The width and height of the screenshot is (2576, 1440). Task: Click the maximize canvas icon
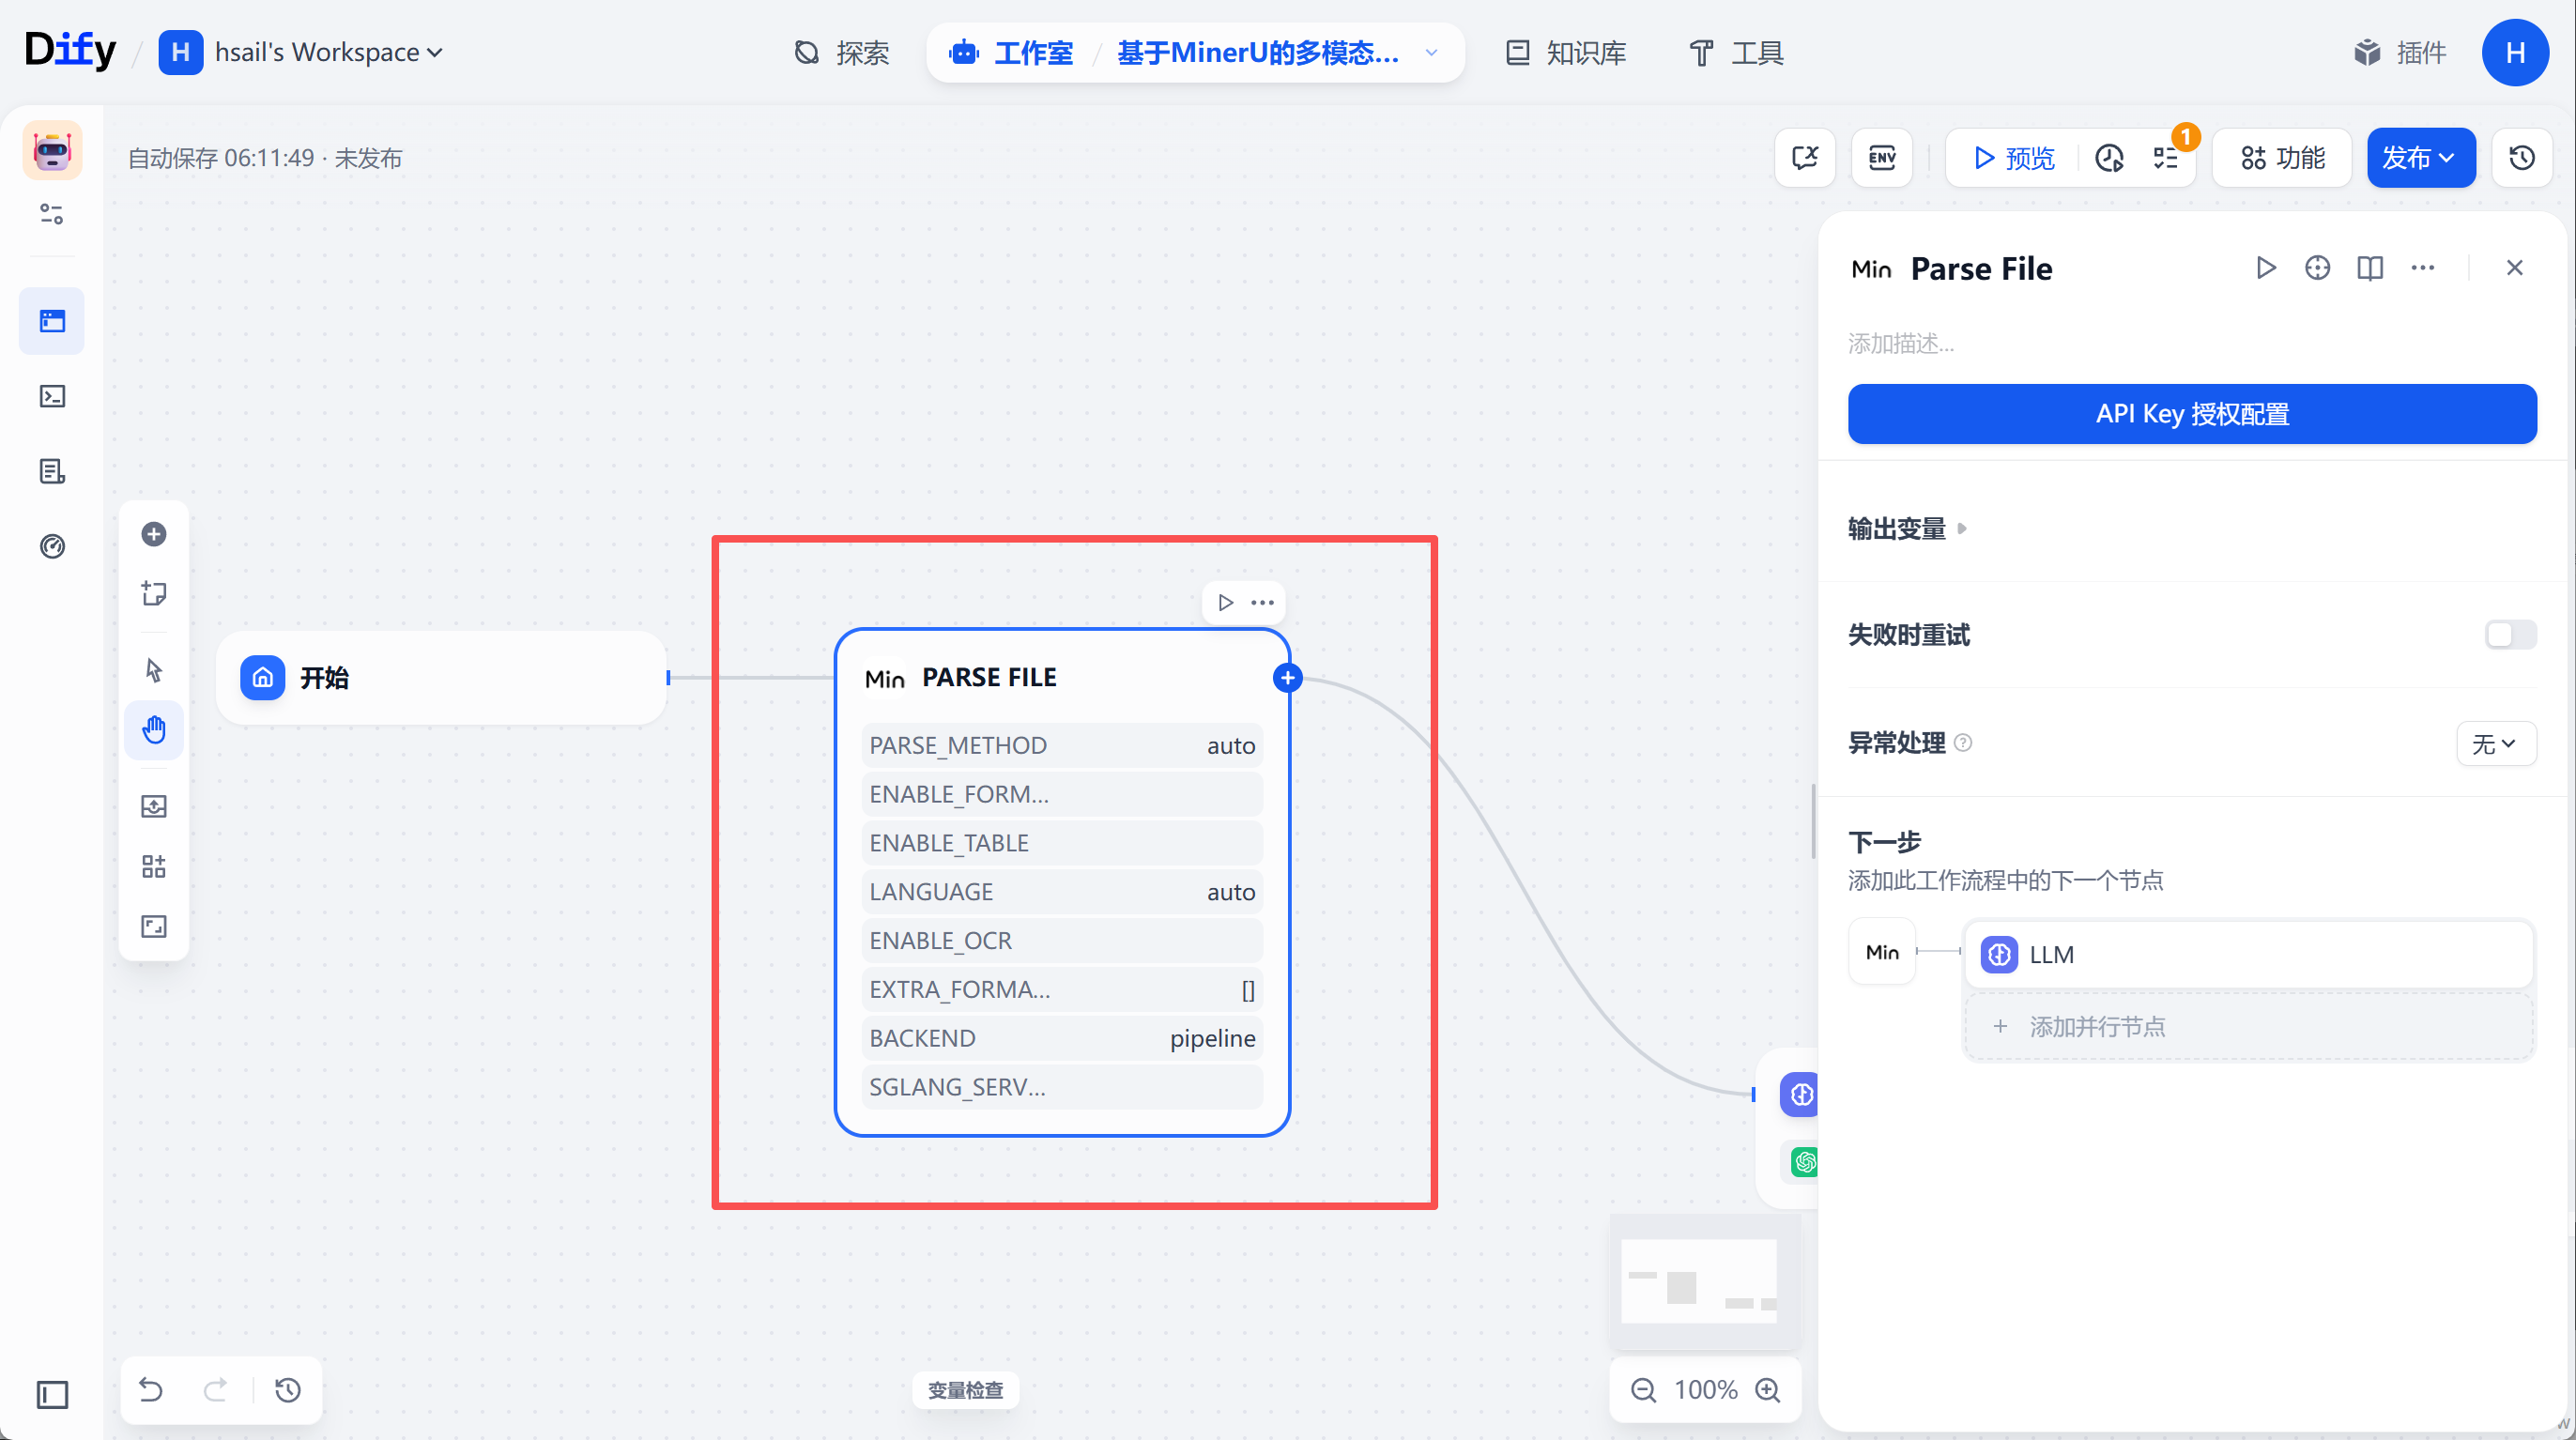tap(154, 926)
